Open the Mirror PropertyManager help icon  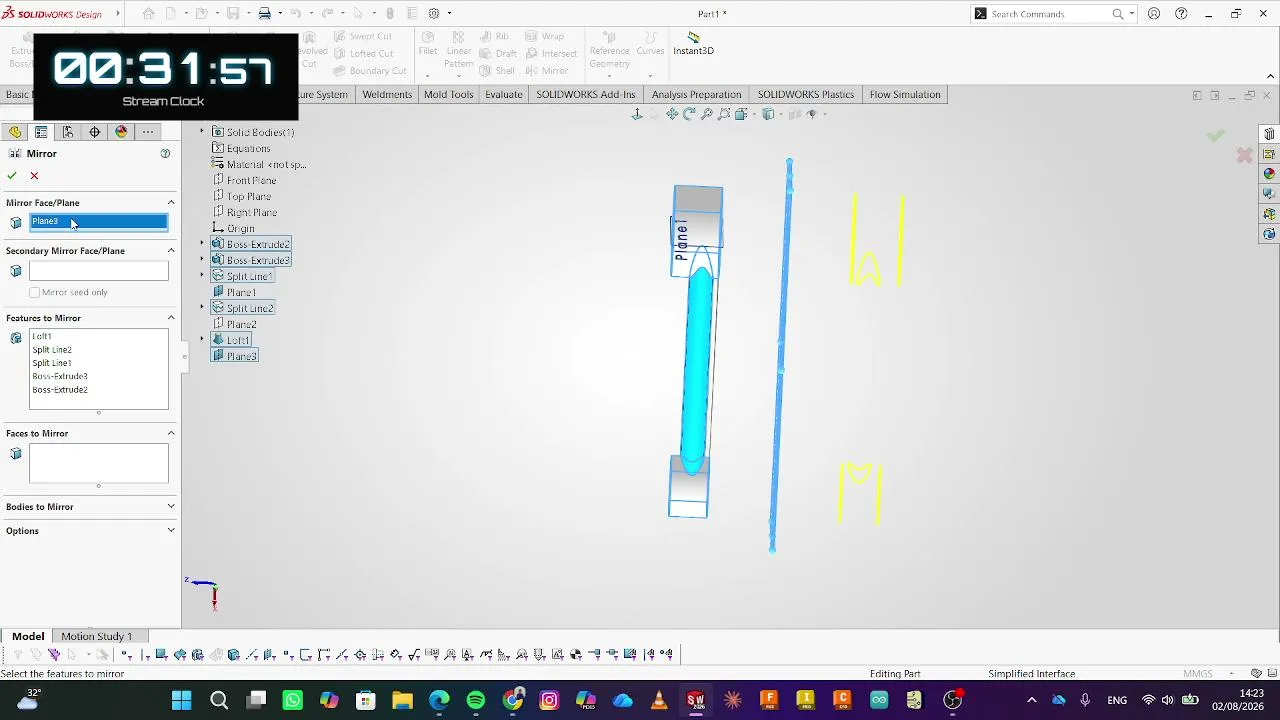click(165, 153)
